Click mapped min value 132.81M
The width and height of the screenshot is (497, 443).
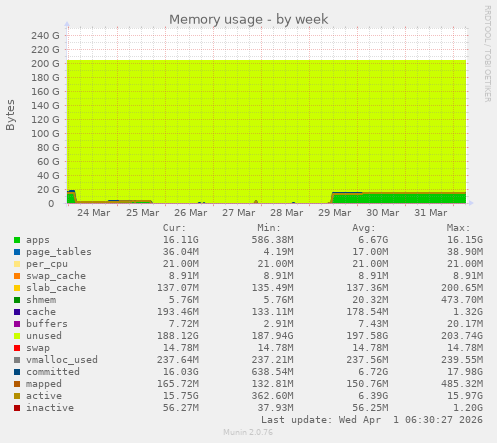click(x=272, y=384)
